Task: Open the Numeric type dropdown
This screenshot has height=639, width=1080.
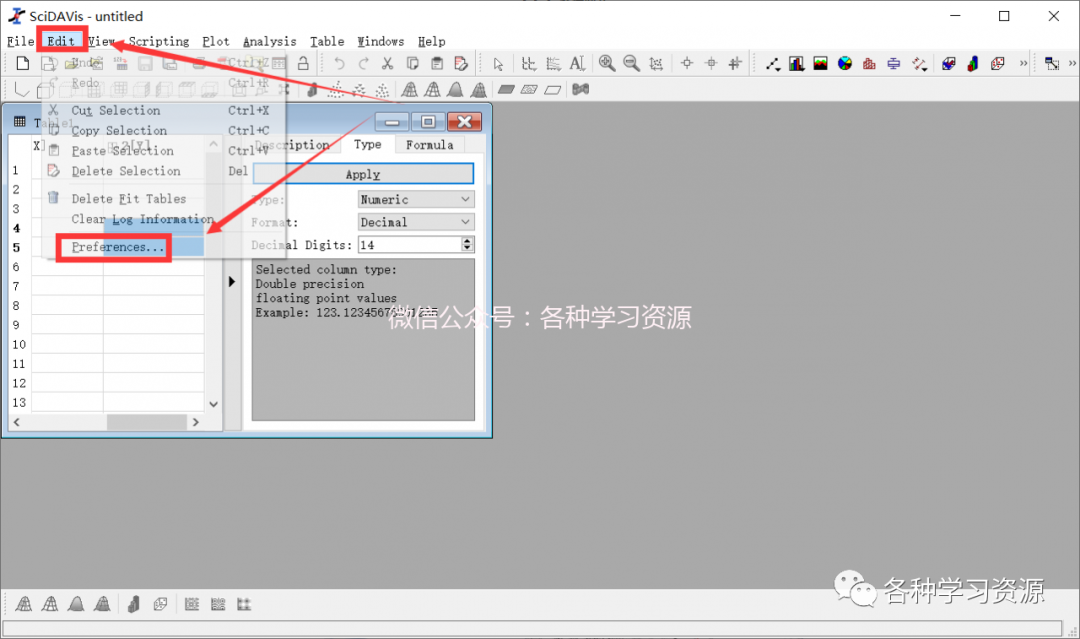Action: pos(416,200)
